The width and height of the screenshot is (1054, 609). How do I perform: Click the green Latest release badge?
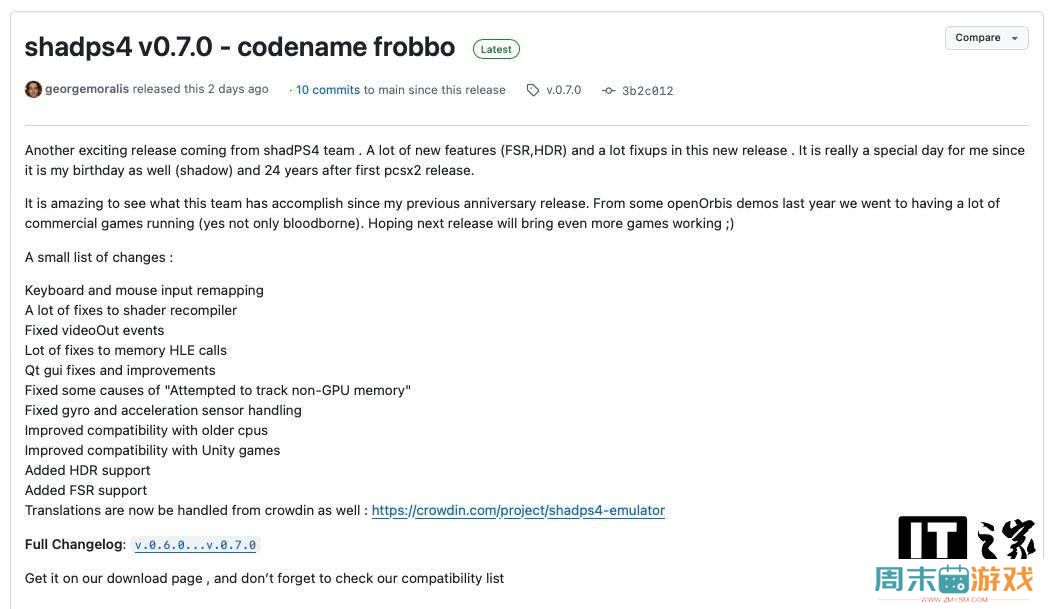tap(496, 49)
